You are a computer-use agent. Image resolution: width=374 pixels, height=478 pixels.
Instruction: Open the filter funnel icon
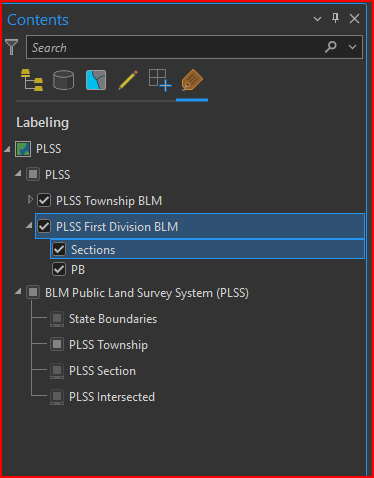click(x=12, y=47)
